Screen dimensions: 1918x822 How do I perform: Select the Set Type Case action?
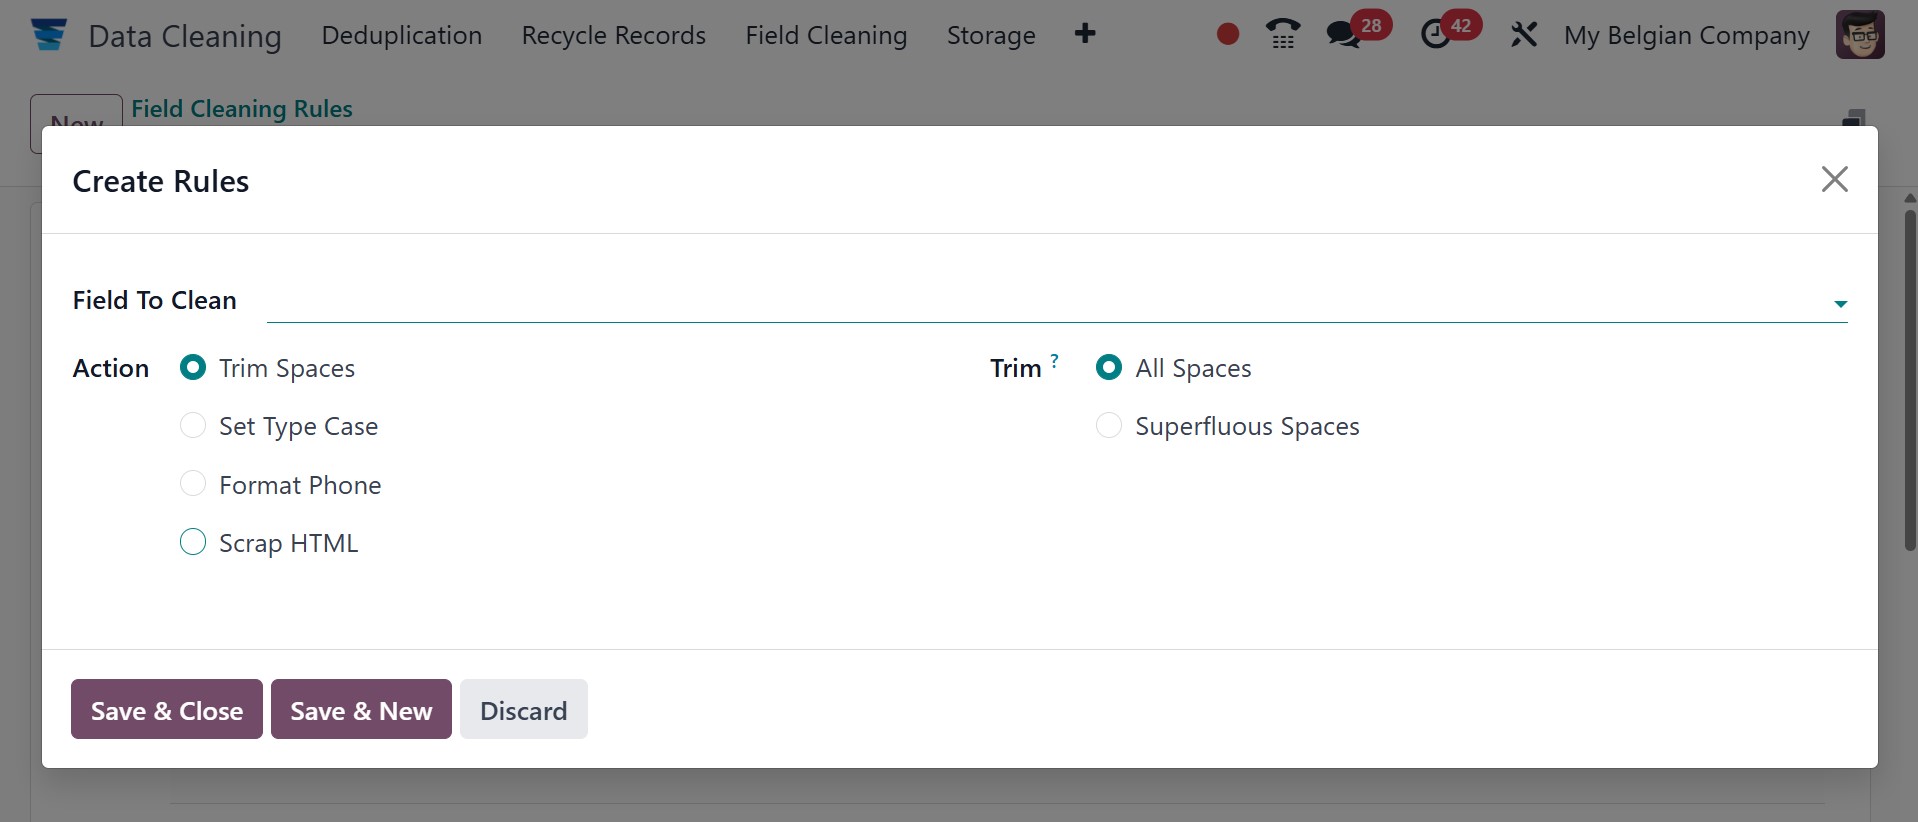[x=193, y=426]
